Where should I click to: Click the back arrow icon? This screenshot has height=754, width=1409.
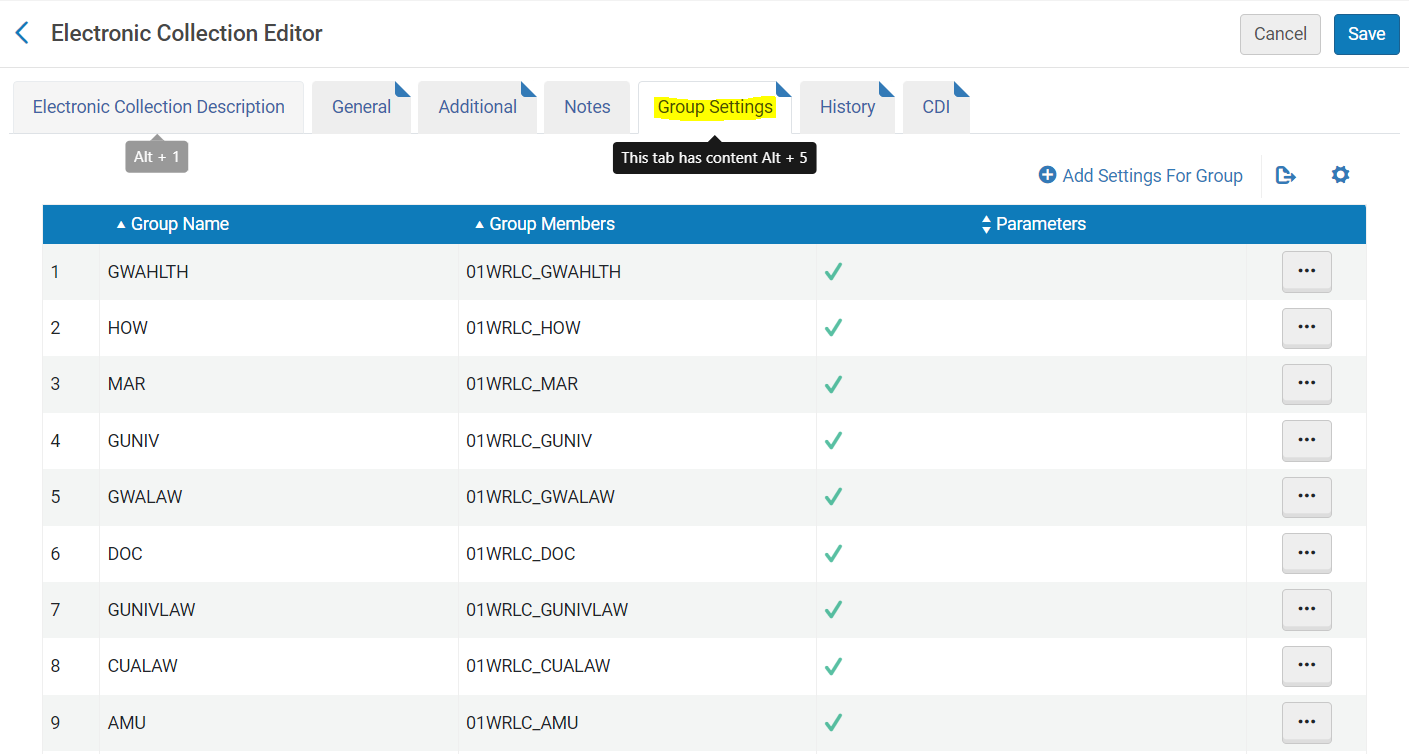(22, 34)
